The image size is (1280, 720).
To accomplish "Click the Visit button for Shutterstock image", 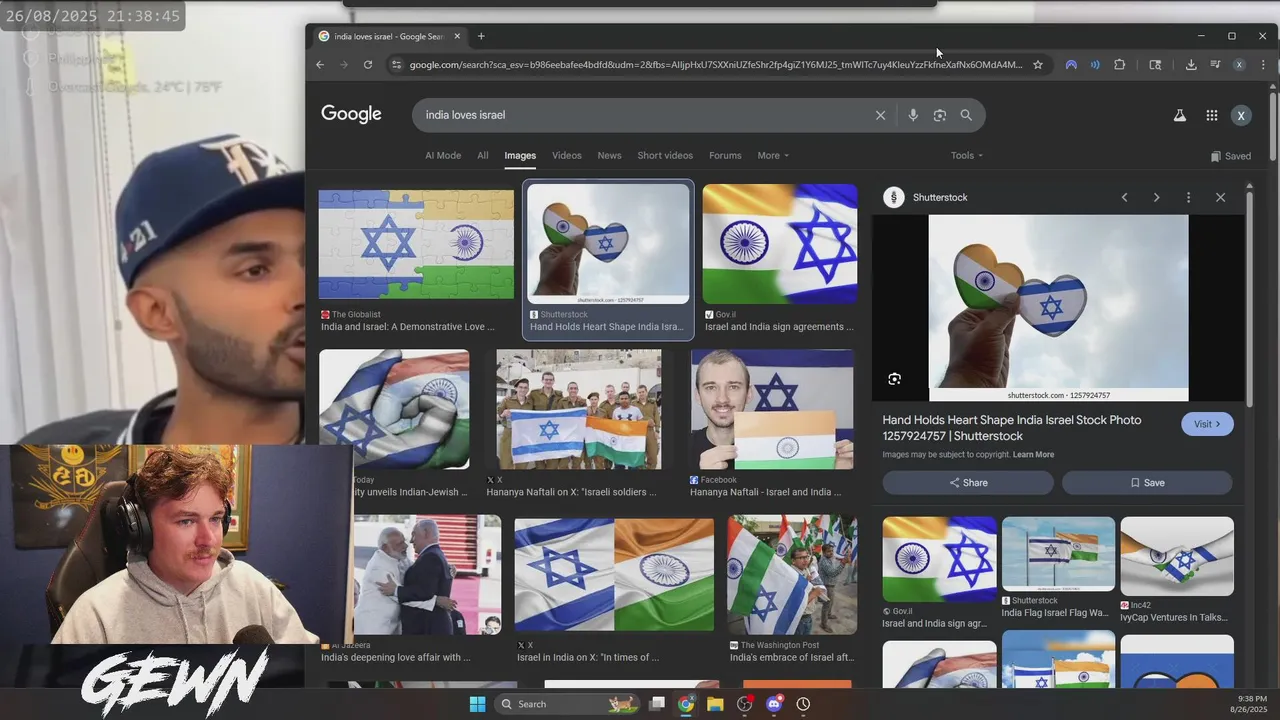I will 1207,424.
